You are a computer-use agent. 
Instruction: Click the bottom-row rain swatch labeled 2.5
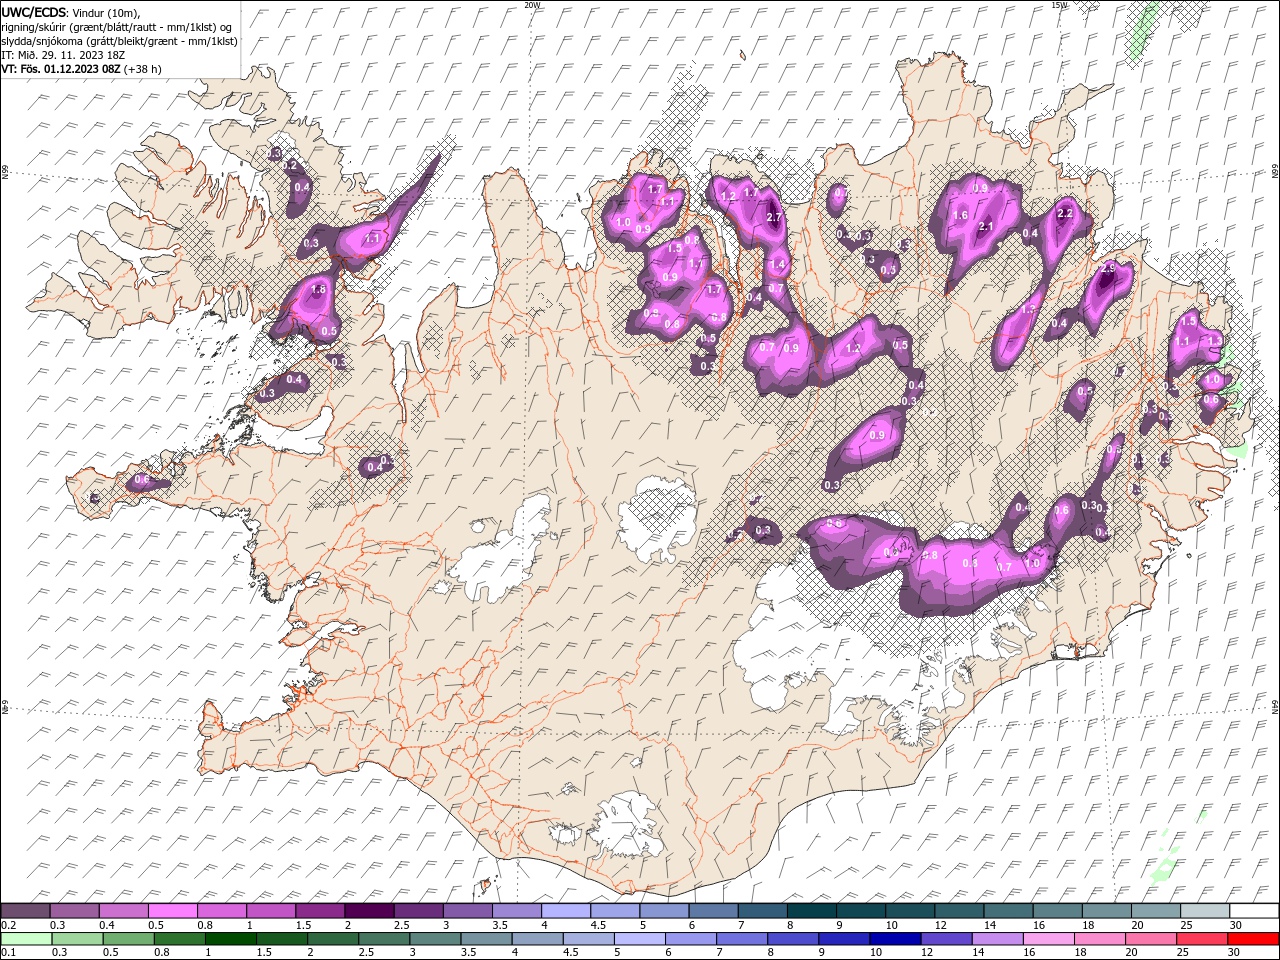coord(383,939)
